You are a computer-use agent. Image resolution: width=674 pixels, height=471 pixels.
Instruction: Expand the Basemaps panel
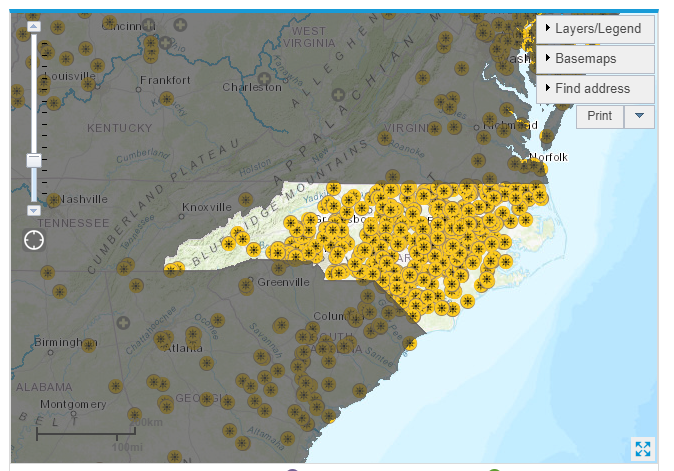click(x=596, y=59)
